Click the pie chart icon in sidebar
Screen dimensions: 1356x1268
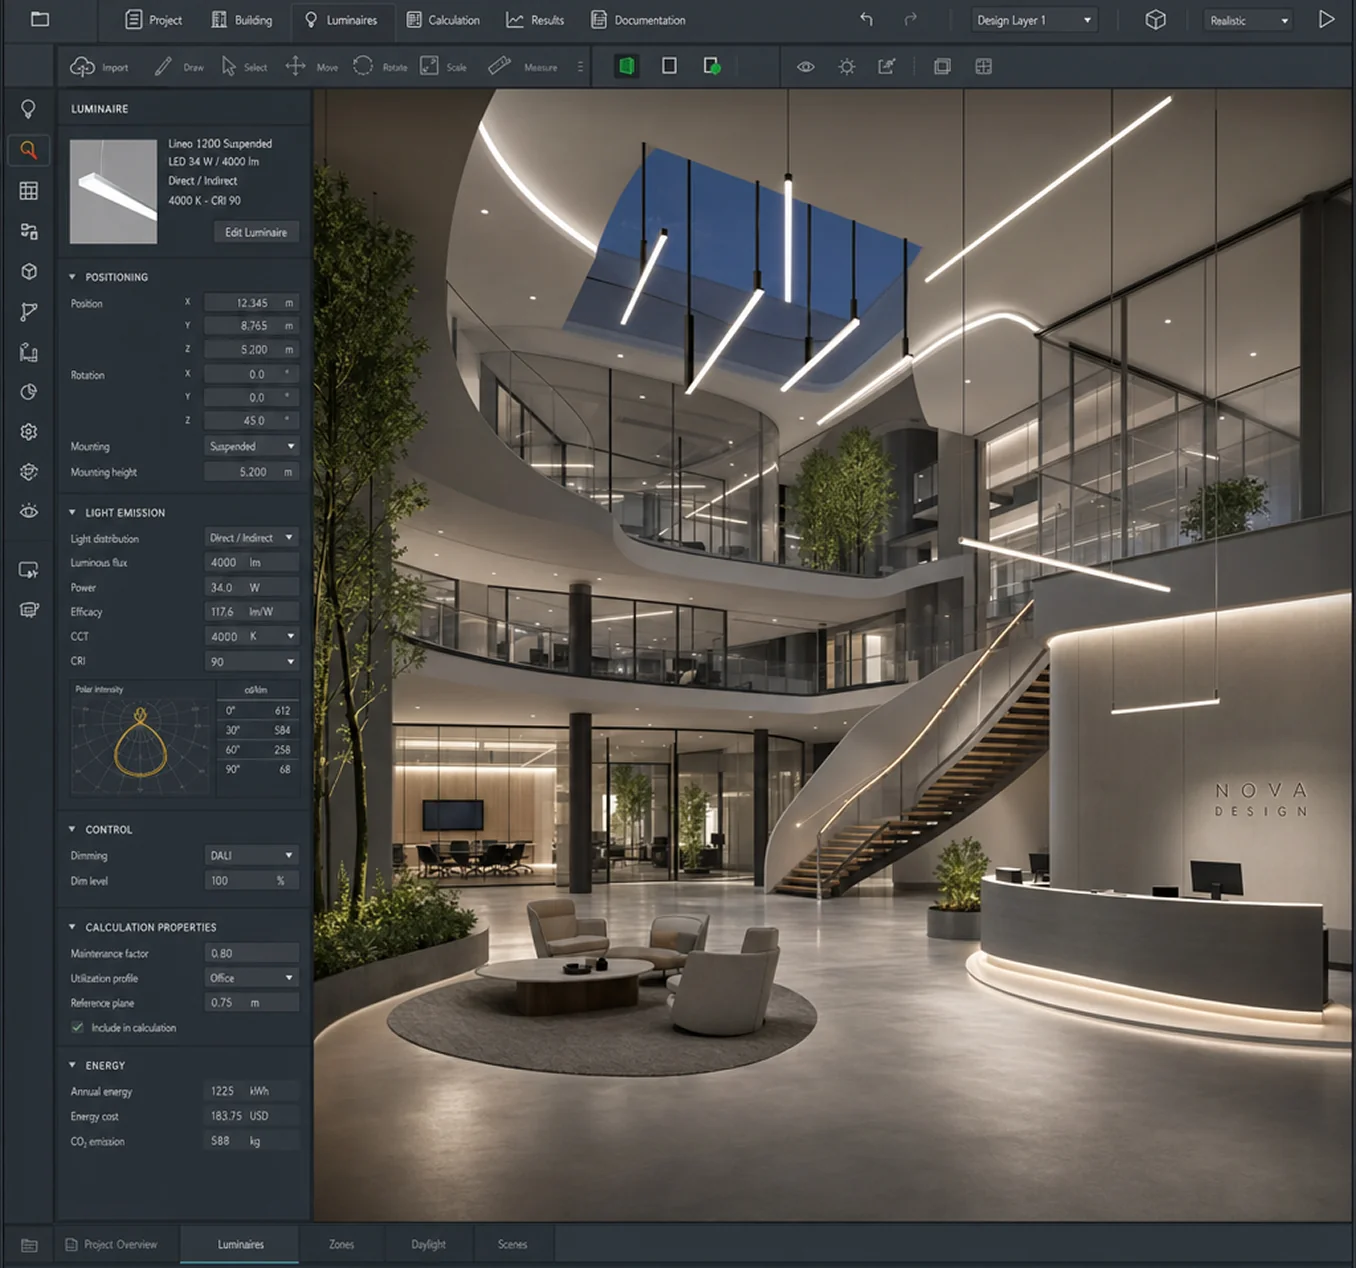[29, 392]
